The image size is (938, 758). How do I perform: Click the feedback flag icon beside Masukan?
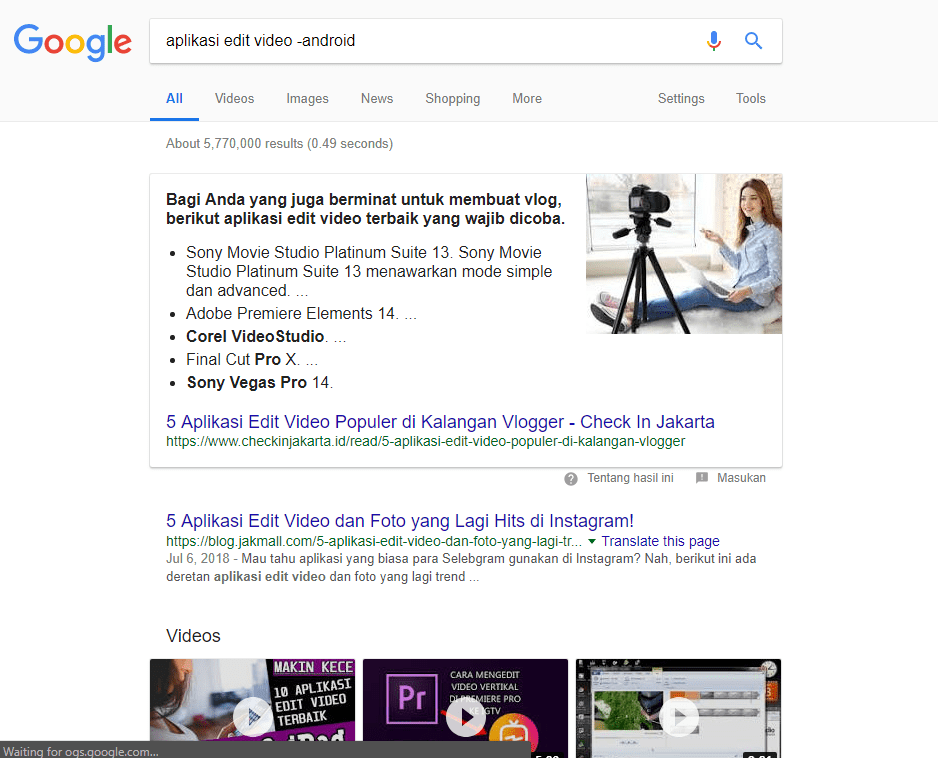(702, 477)
